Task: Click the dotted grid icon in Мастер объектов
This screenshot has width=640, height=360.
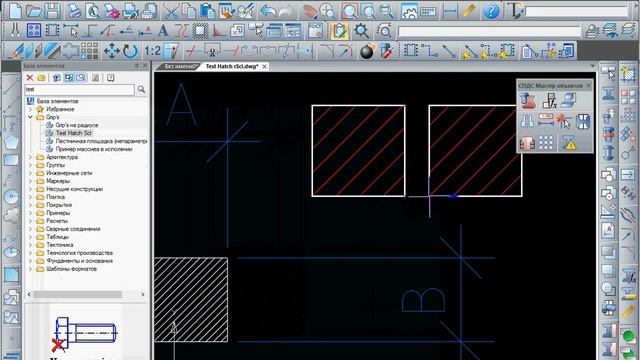Action: (546, 143)
